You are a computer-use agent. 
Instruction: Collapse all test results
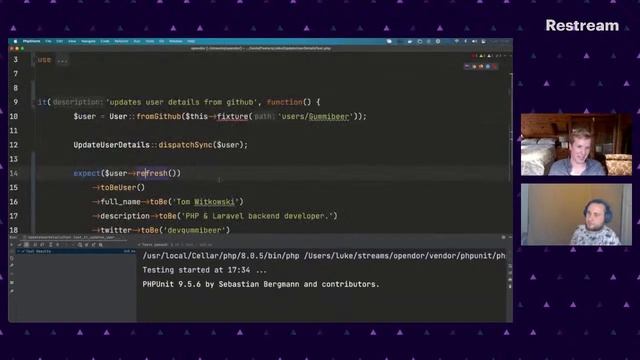pos(58,245)
